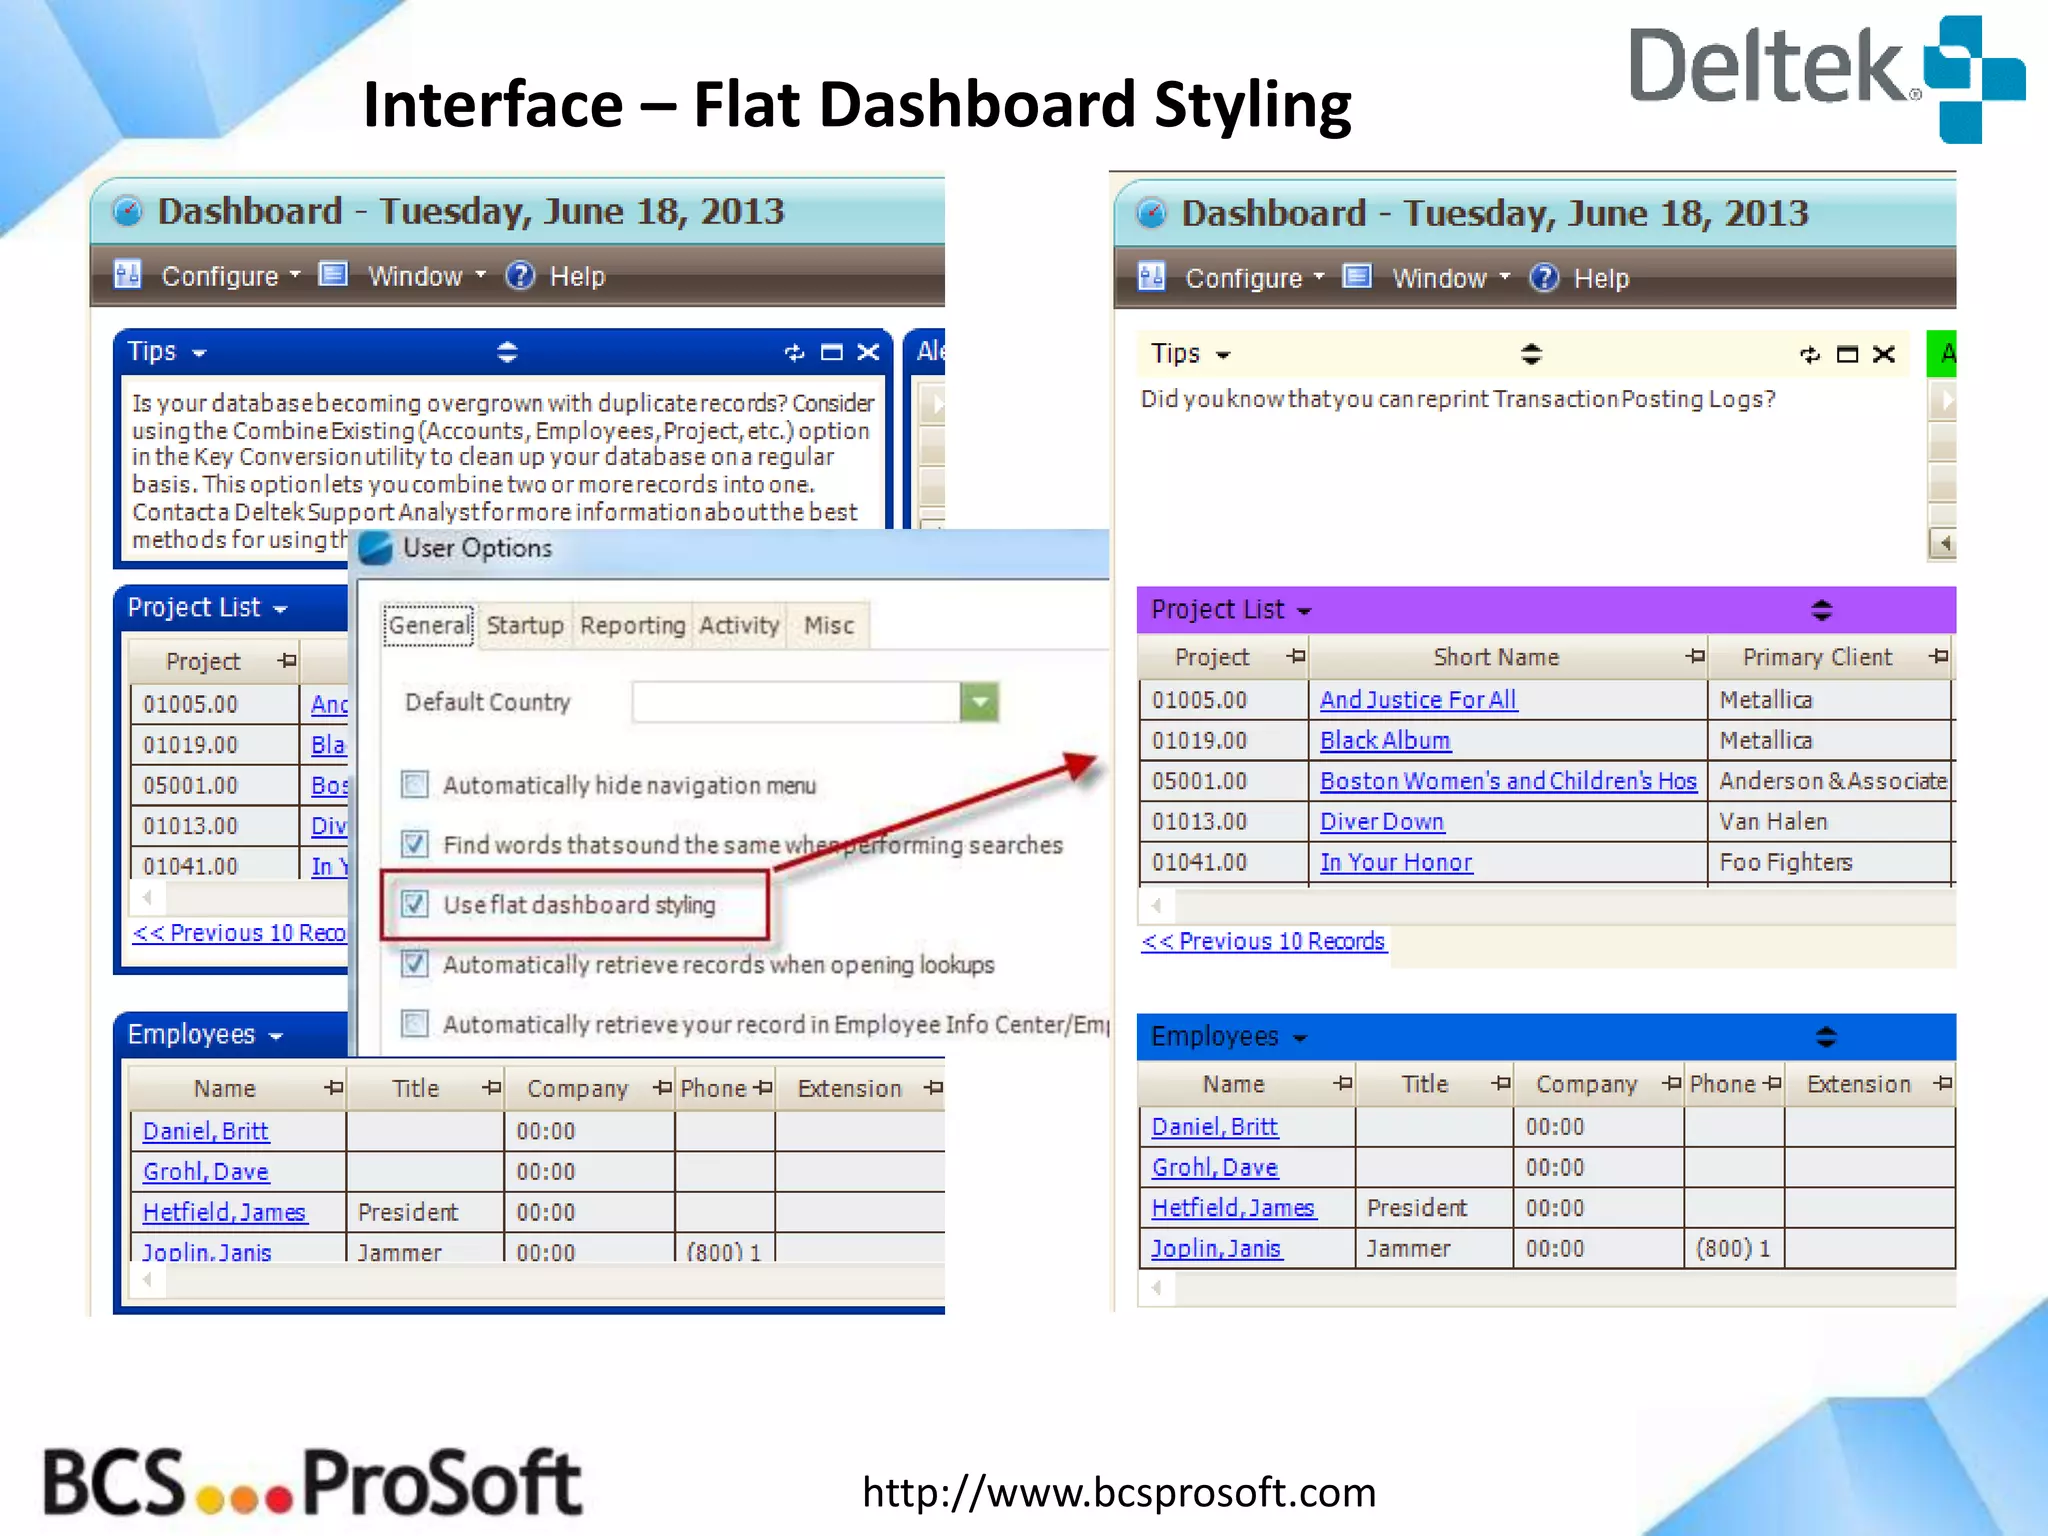Click 01005.00 cell in right Project List

tap(1223, 700)
